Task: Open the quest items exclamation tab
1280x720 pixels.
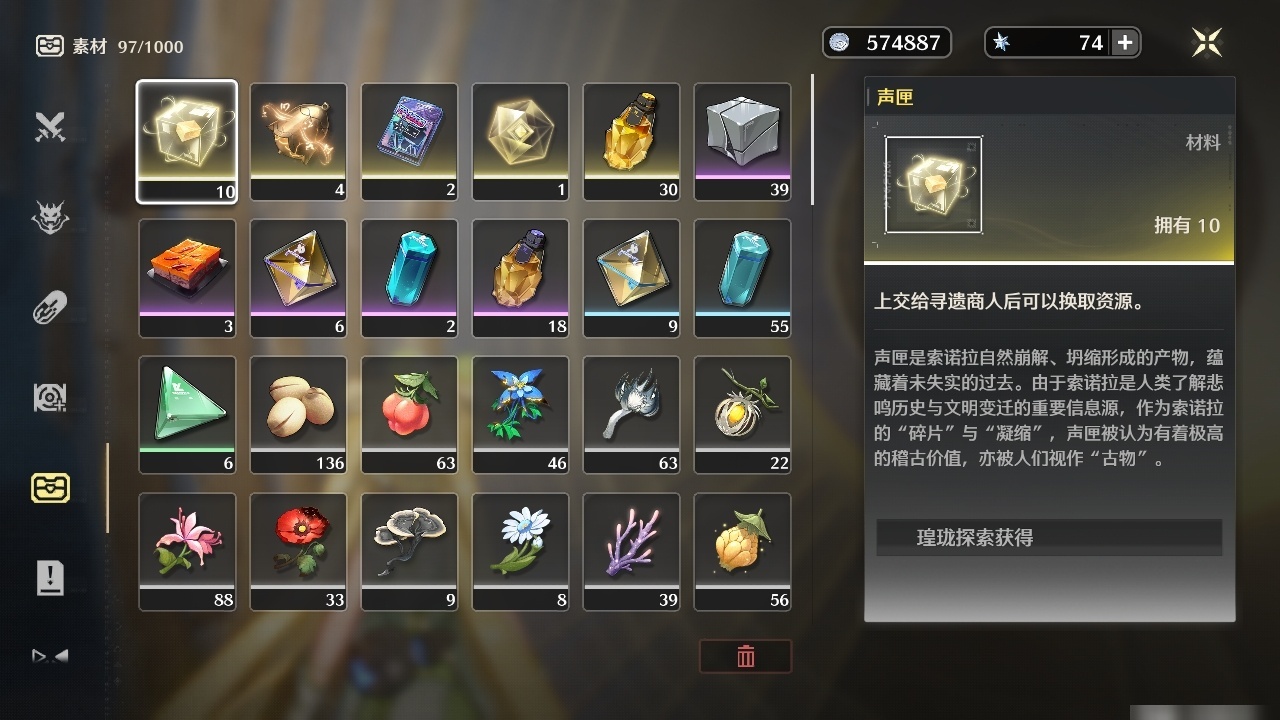Action: tap(50, 578)
